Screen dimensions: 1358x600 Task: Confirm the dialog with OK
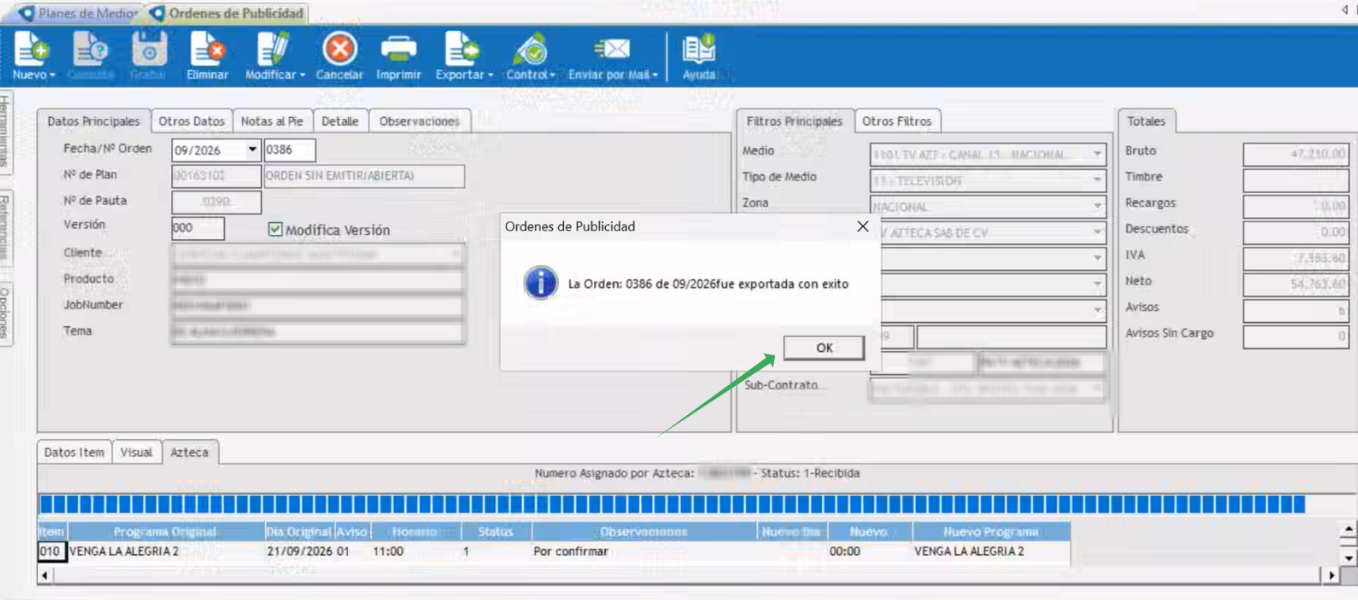click(x=824, y=348)
